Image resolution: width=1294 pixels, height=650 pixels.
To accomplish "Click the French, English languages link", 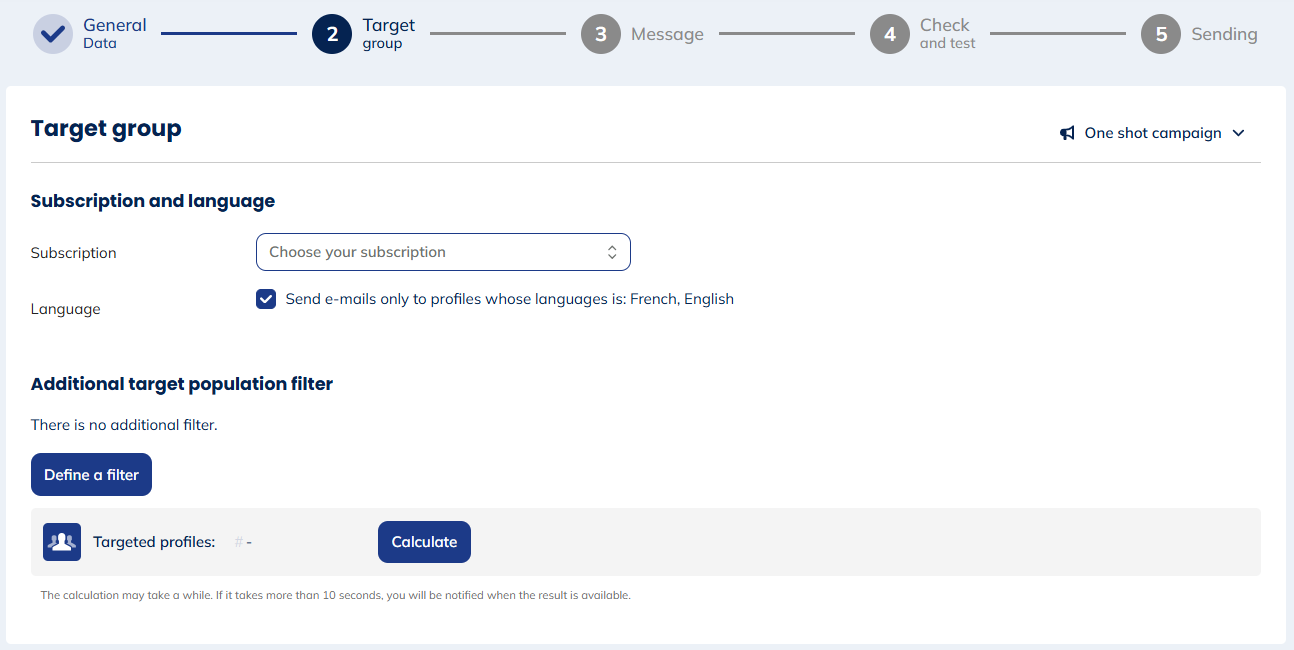I will (679, 298).
